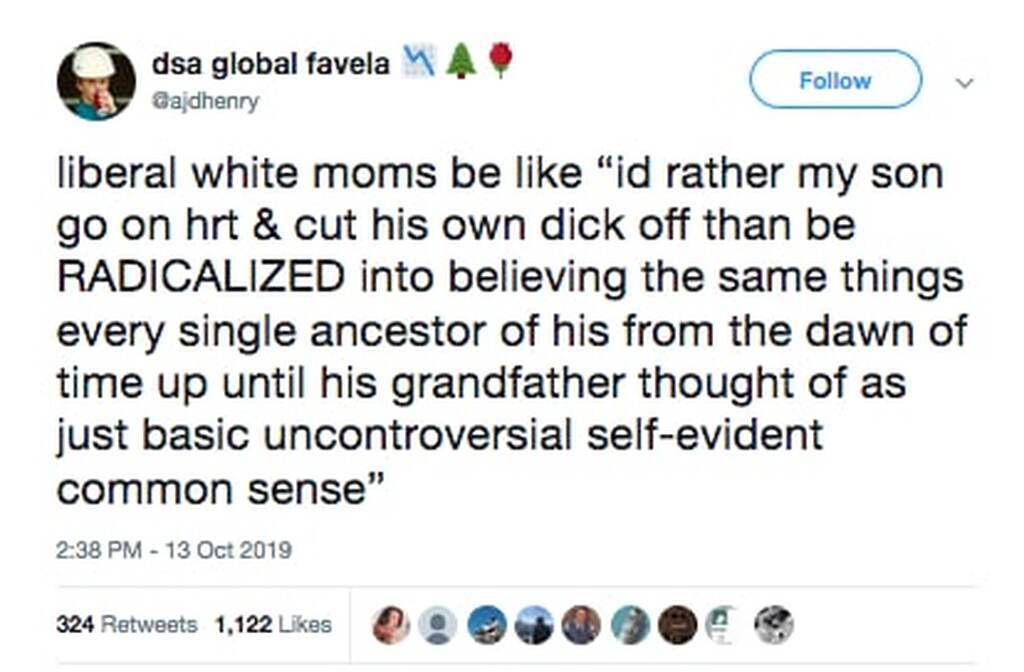1024x672 pixels.
Task: Click the tweet author's profile avatar
Action: click(96, 82)
